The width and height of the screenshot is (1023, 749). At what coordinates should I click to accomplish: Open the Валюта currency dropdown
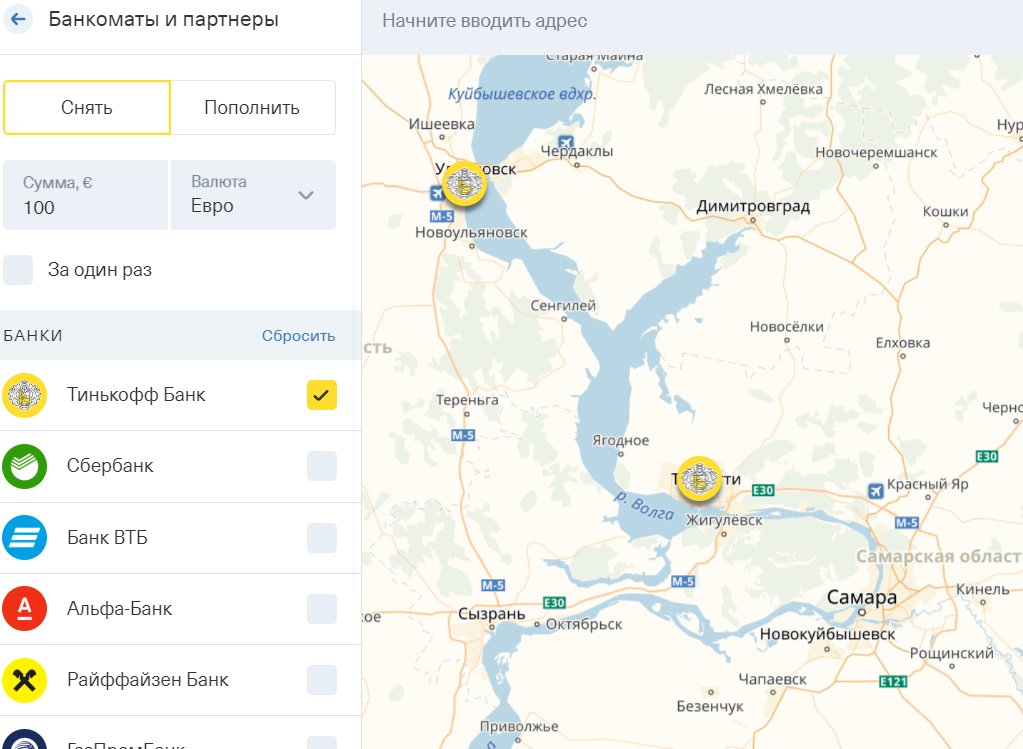coord(253,195)
